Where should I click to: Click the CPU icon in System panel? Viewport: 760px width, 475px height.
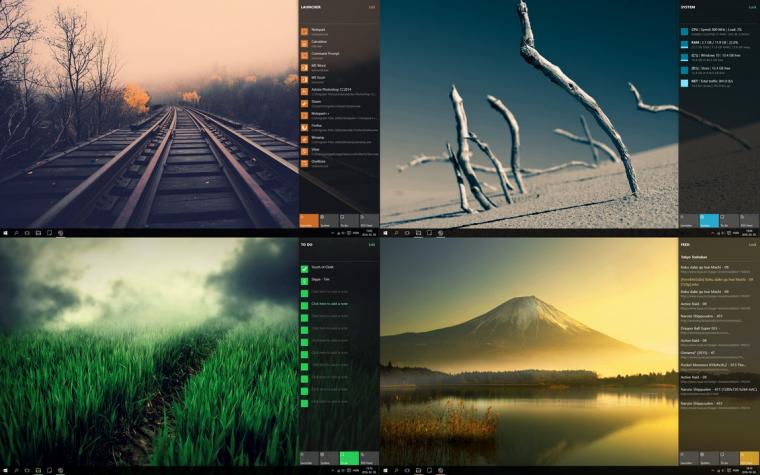[685, 31]
